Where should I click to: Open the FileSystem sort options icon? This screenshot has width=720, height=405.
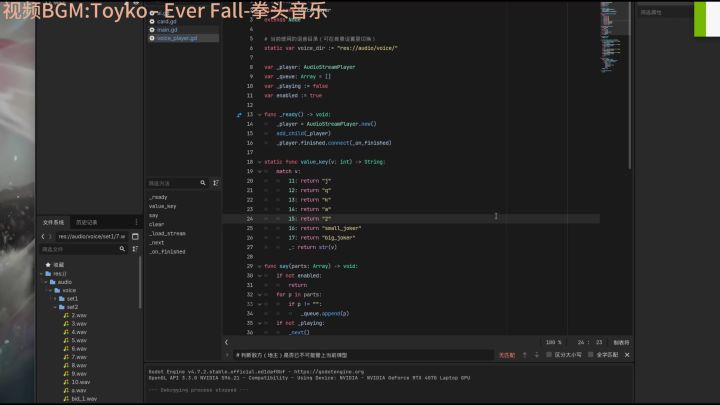point(135,249)
